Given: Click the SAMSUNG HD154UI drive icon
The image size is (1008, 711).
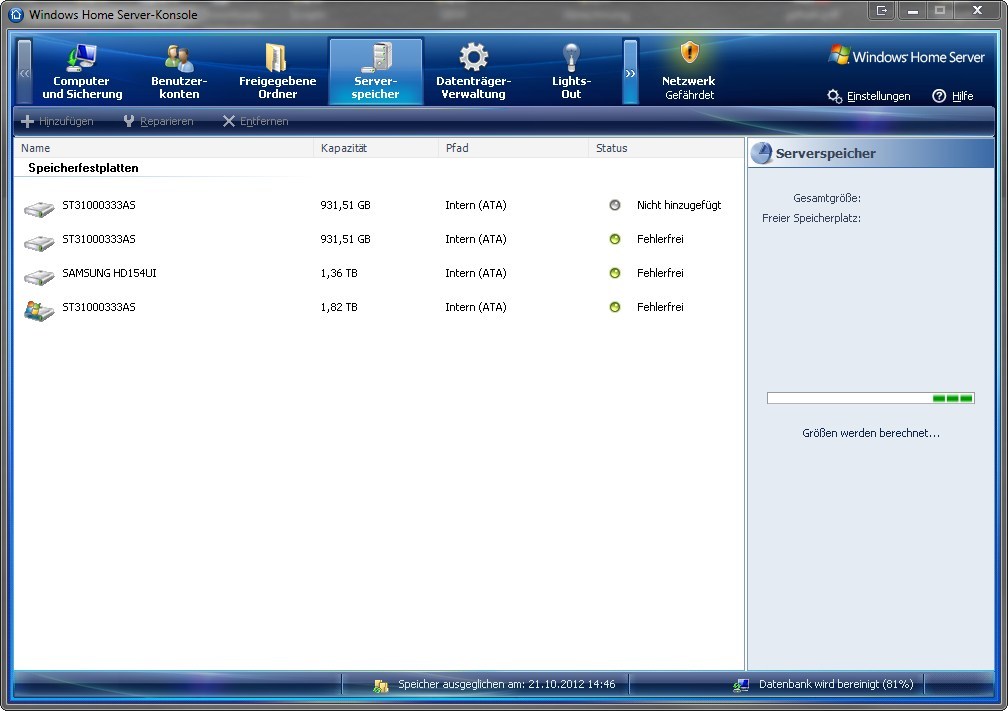Looking at the screenshot, I should (39, 276).
